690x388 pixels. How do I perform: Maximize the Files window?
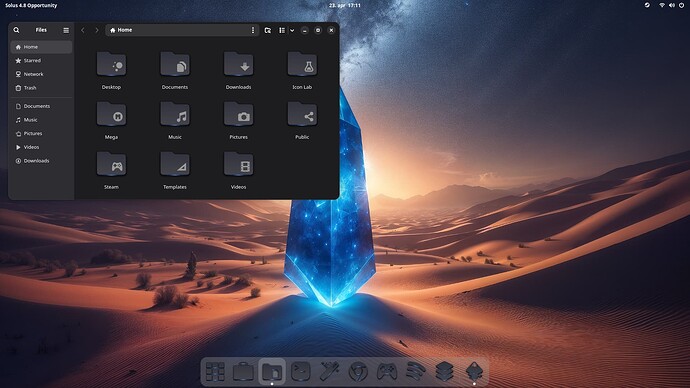point(318,30)
